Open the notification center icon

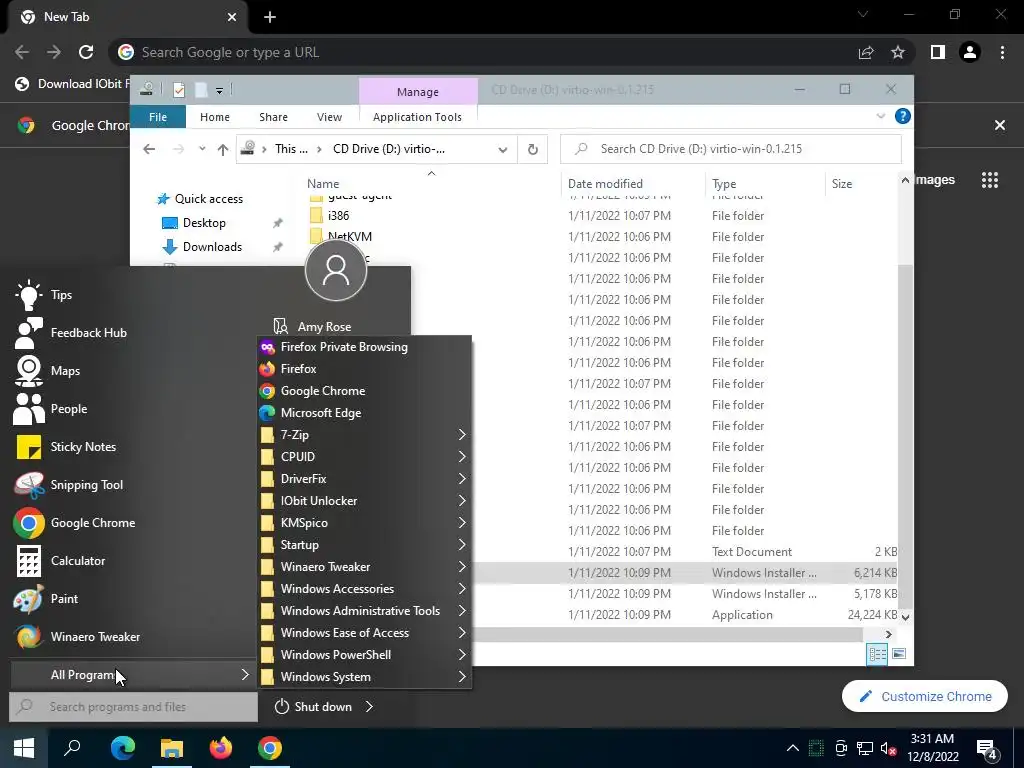[x=986, y=748]
